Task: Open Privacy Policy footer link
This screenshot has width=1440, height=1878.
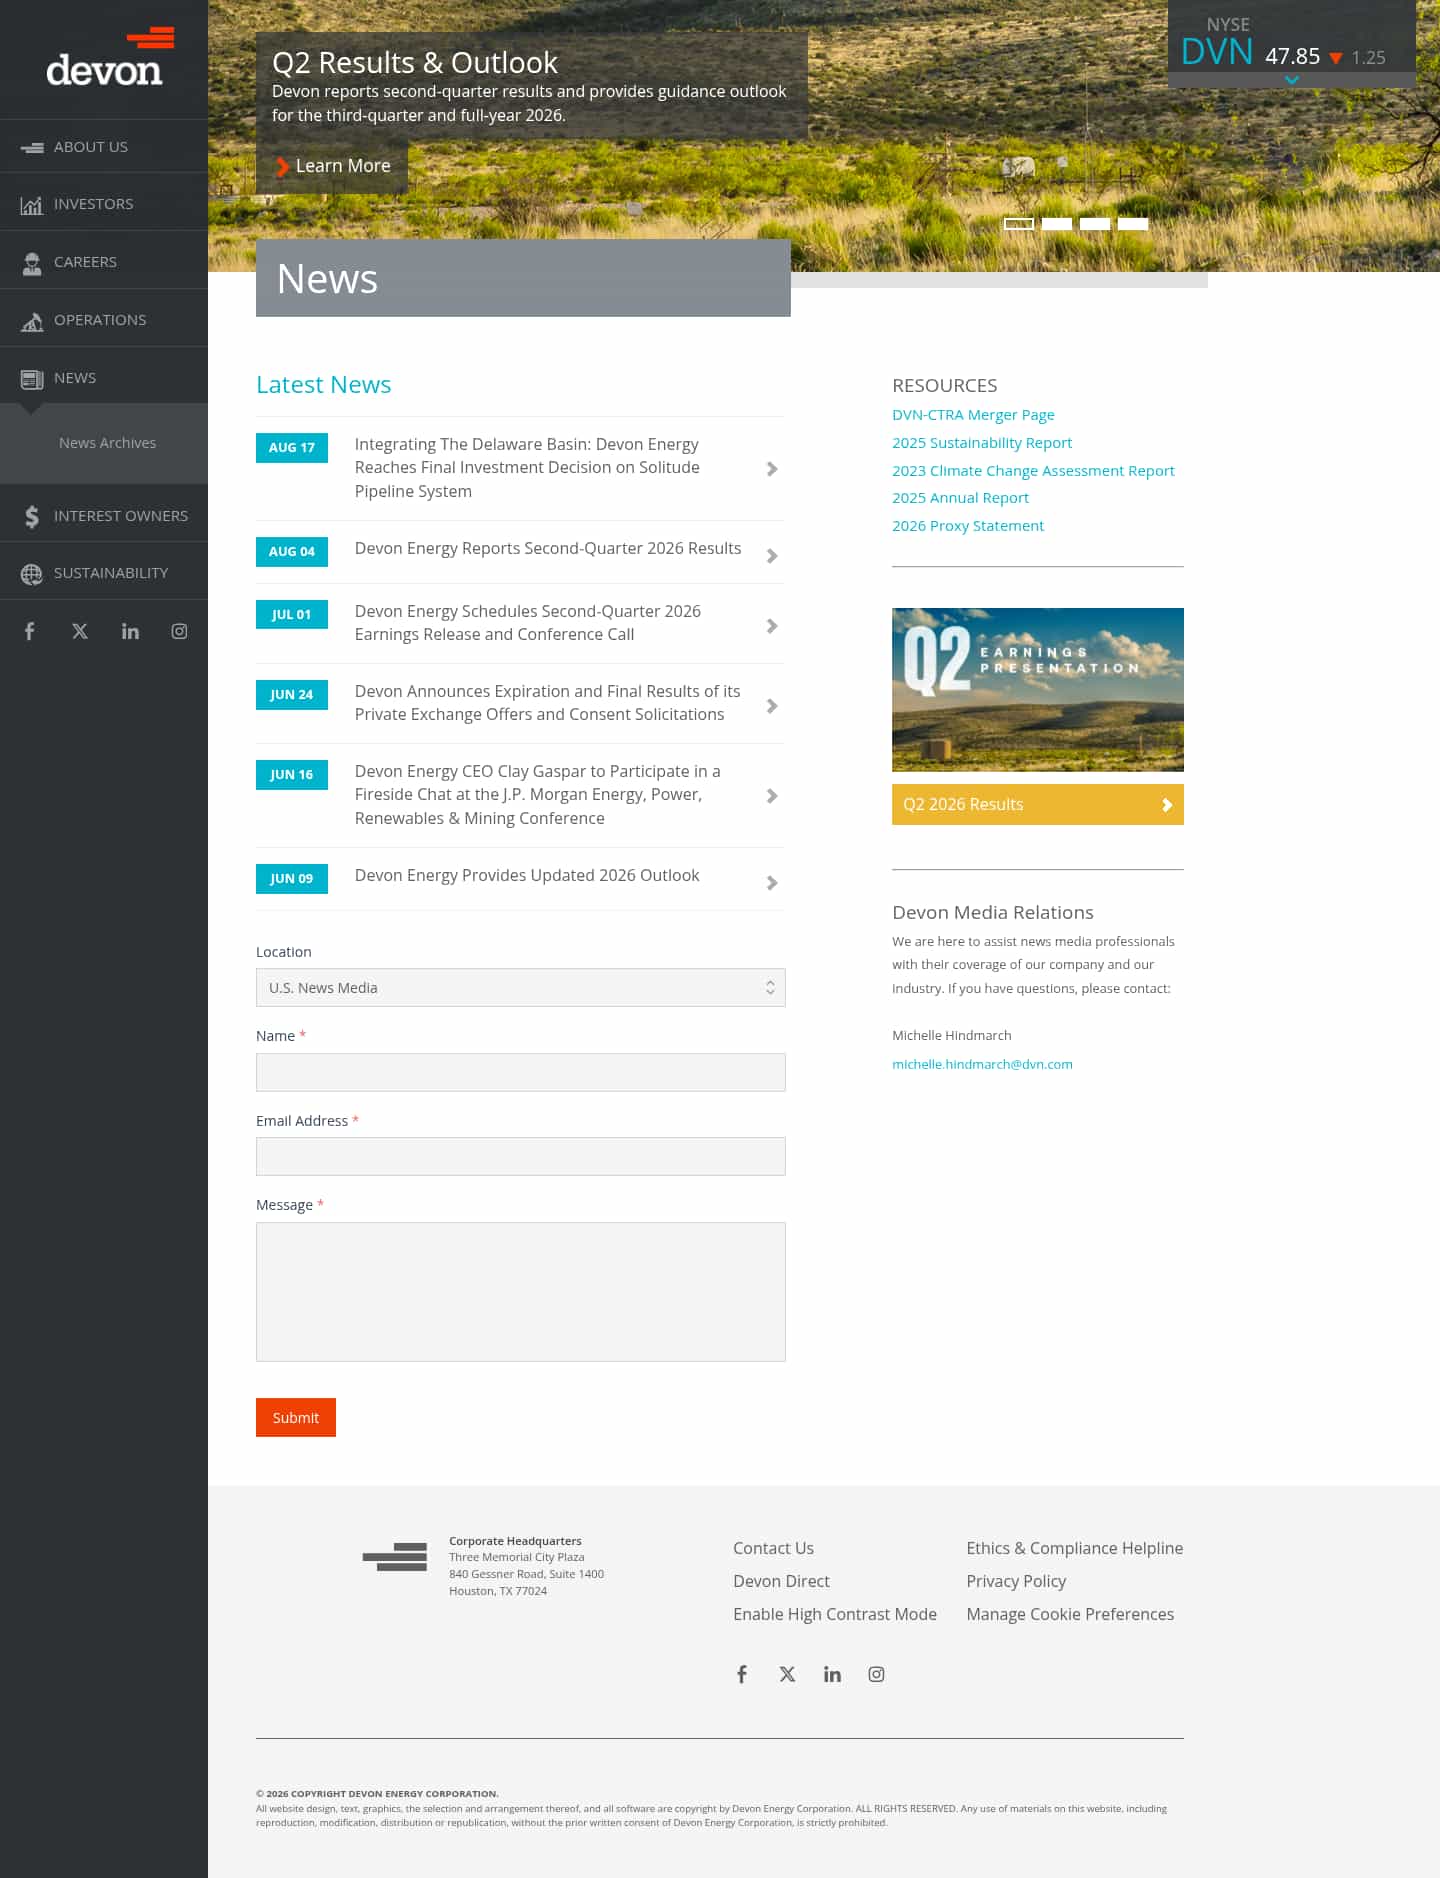Action: [x=1016, y=1581]
